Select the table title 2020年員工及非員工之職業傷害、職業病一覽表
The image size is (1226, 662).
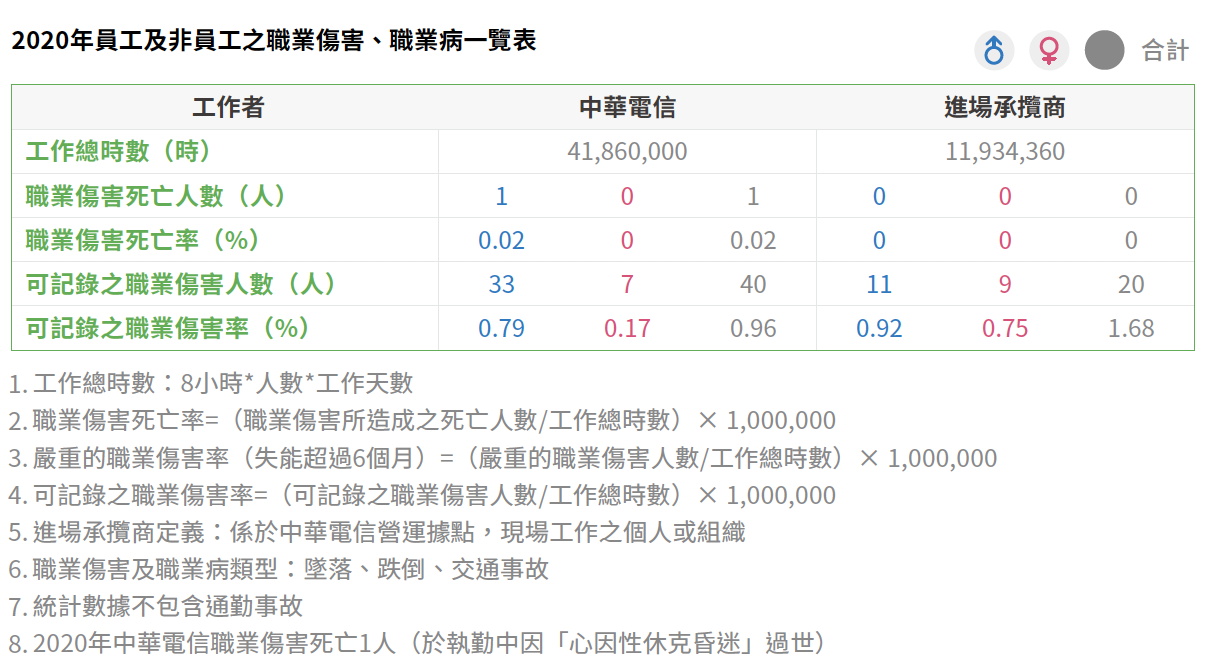point(274,41)
